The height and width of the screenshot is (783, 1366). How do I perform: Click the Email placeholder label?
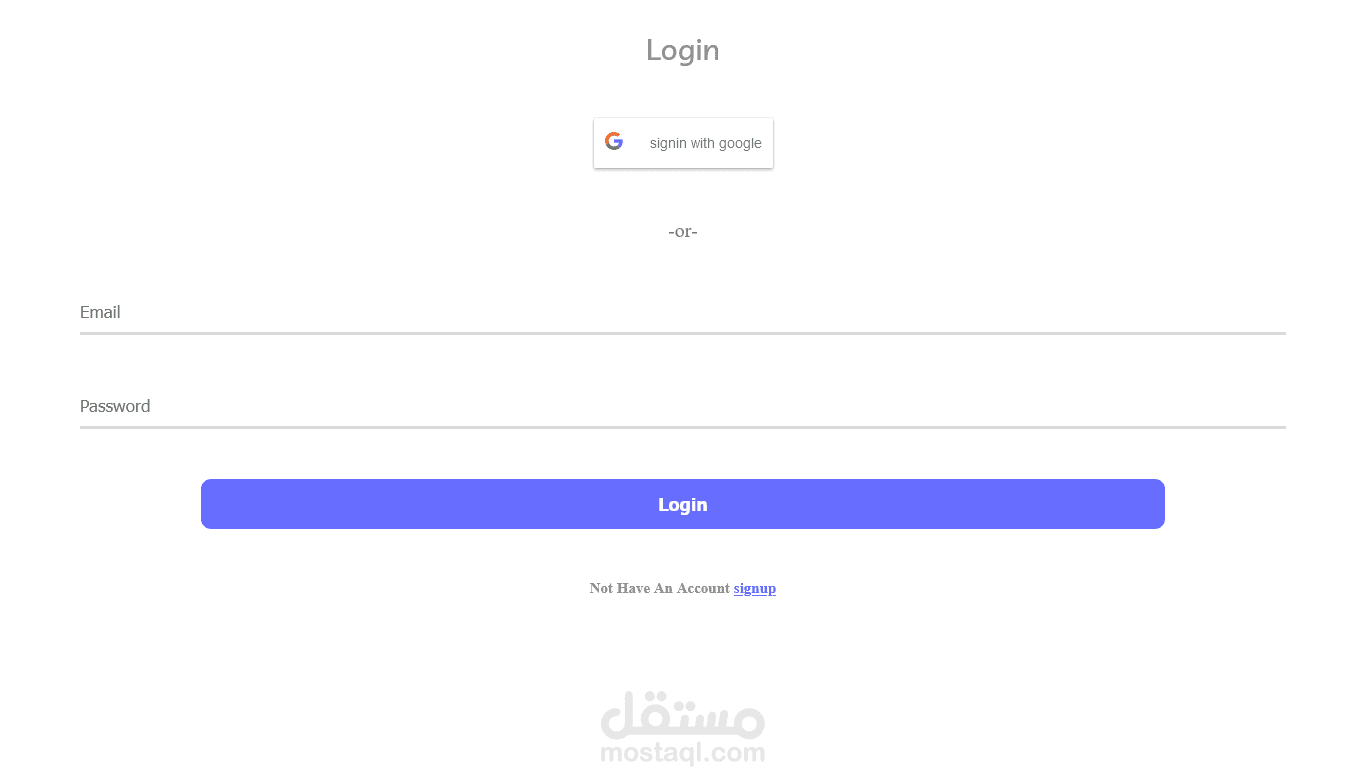coord(100,312)
